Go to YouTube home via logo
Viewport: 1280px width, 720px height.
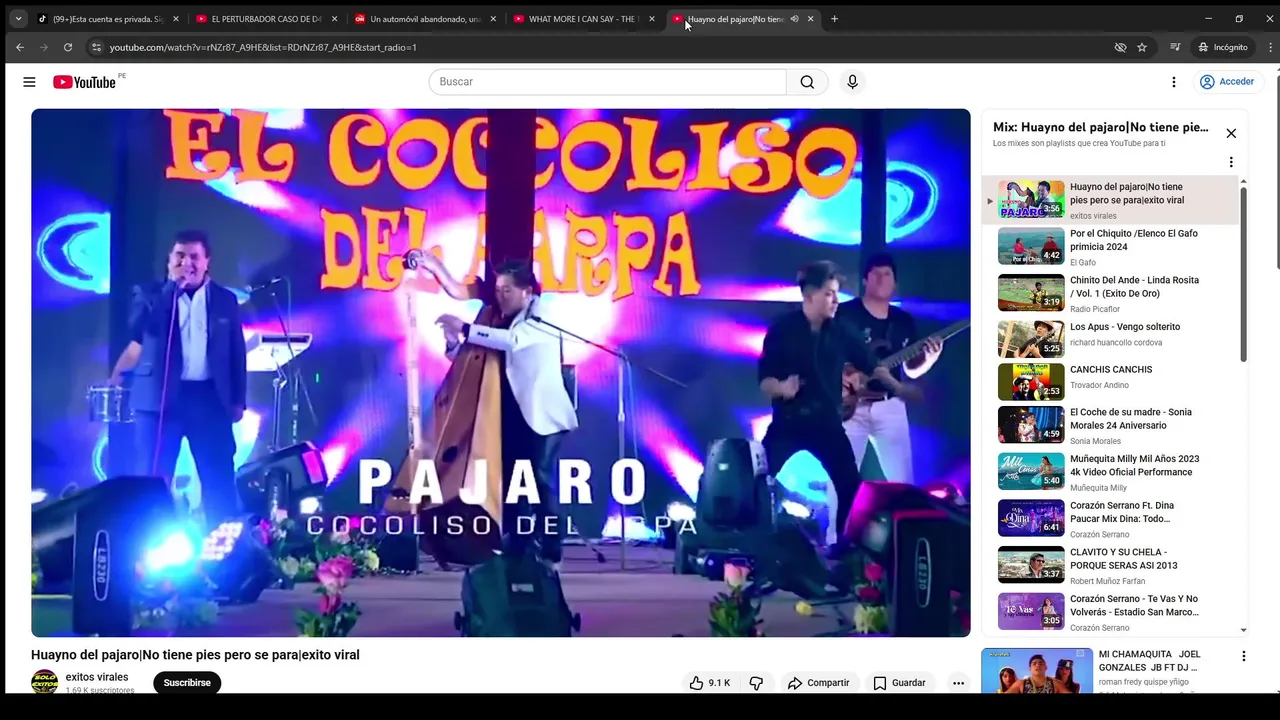84,82
